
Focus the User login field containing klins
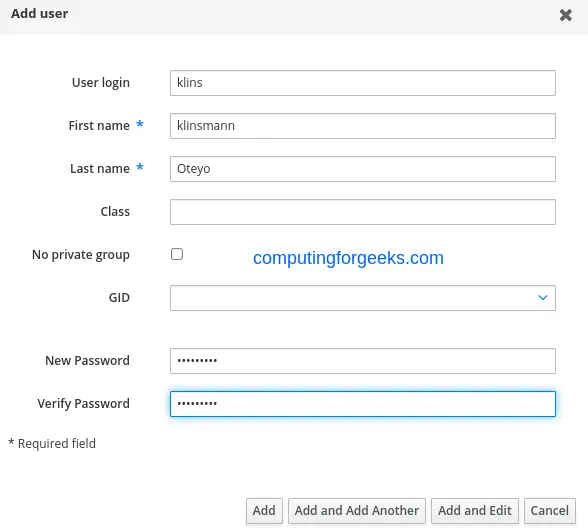363,83
